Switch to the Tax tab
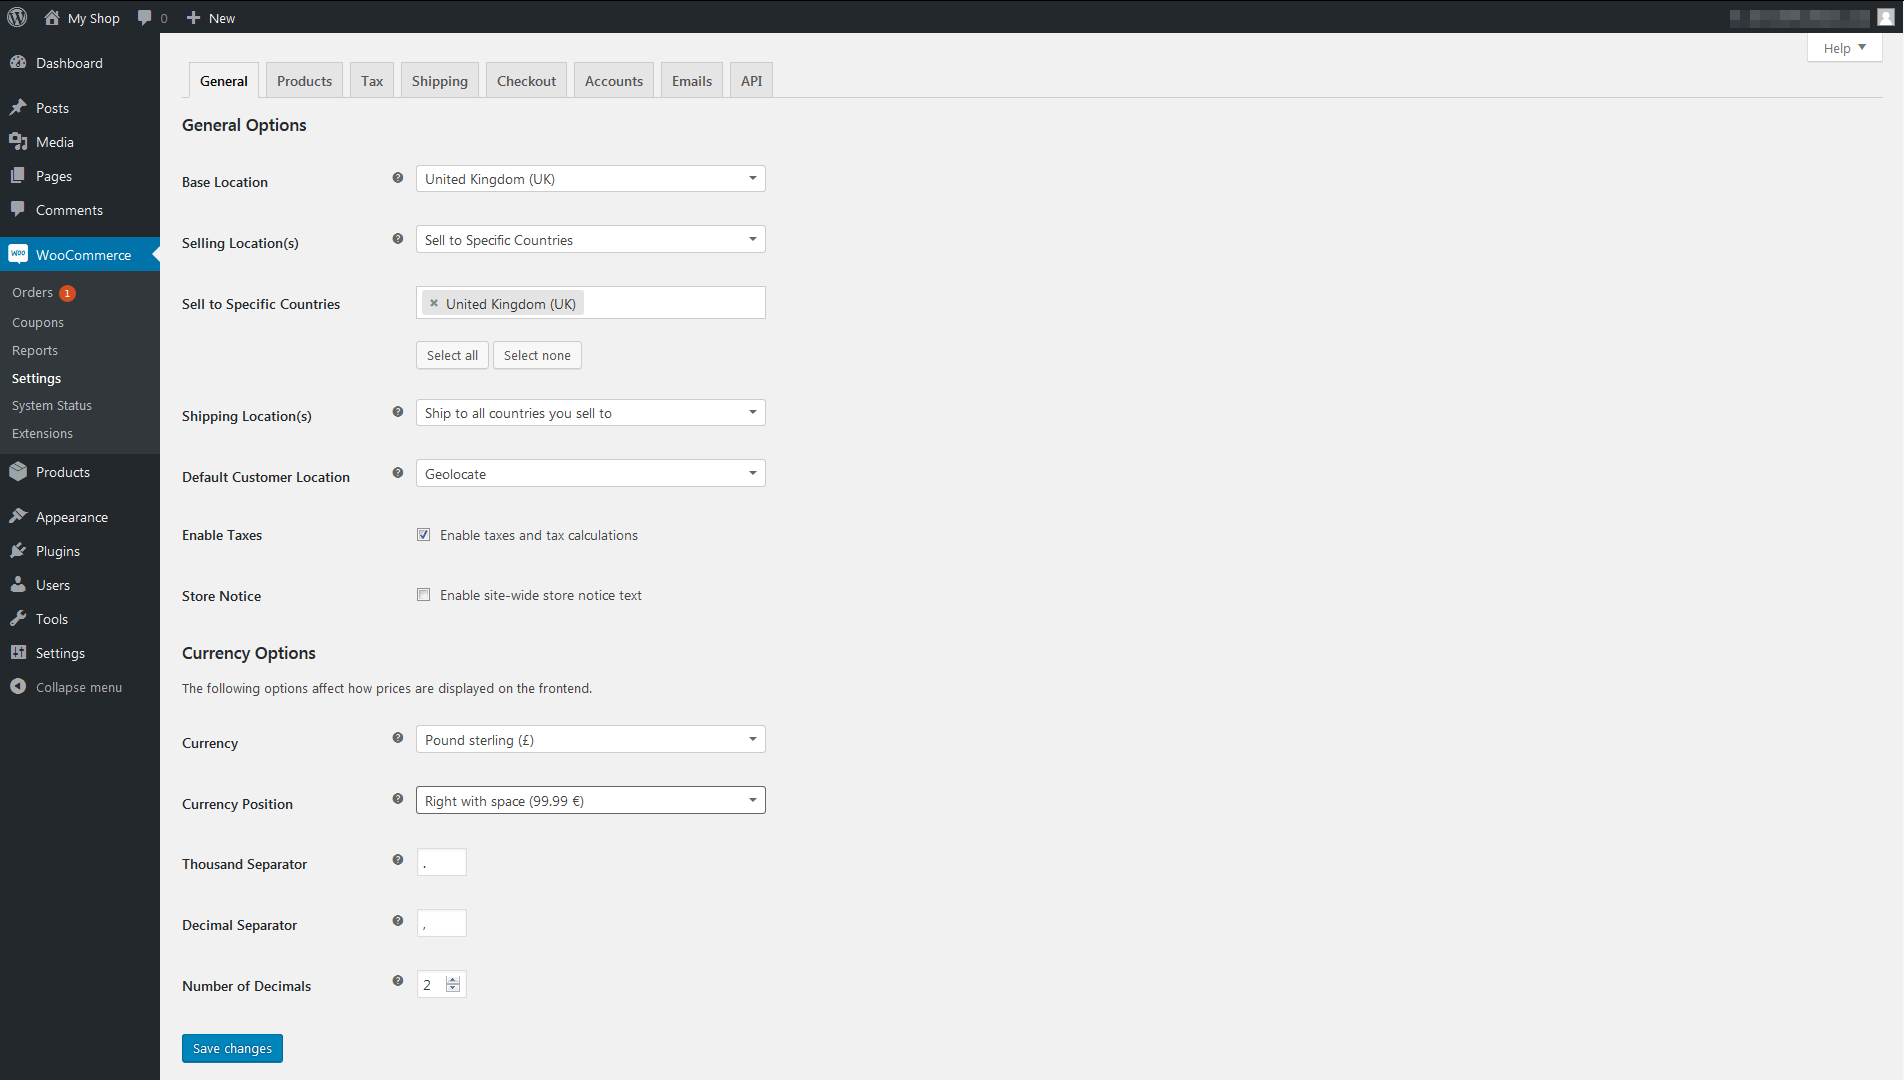Image resolution: width=1904 pixels, height=1080 pixels. (372, 81)
